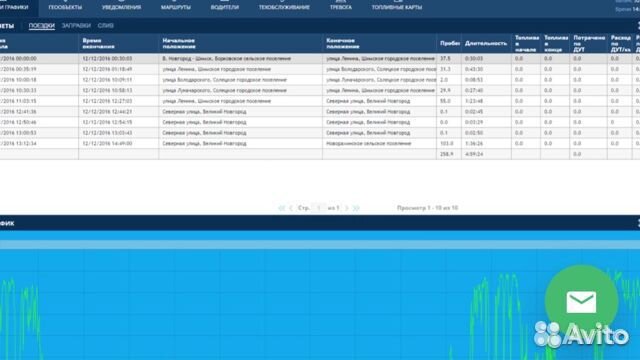
Task: Open the Техобслуживание section
Action: [x=284, y=6]
